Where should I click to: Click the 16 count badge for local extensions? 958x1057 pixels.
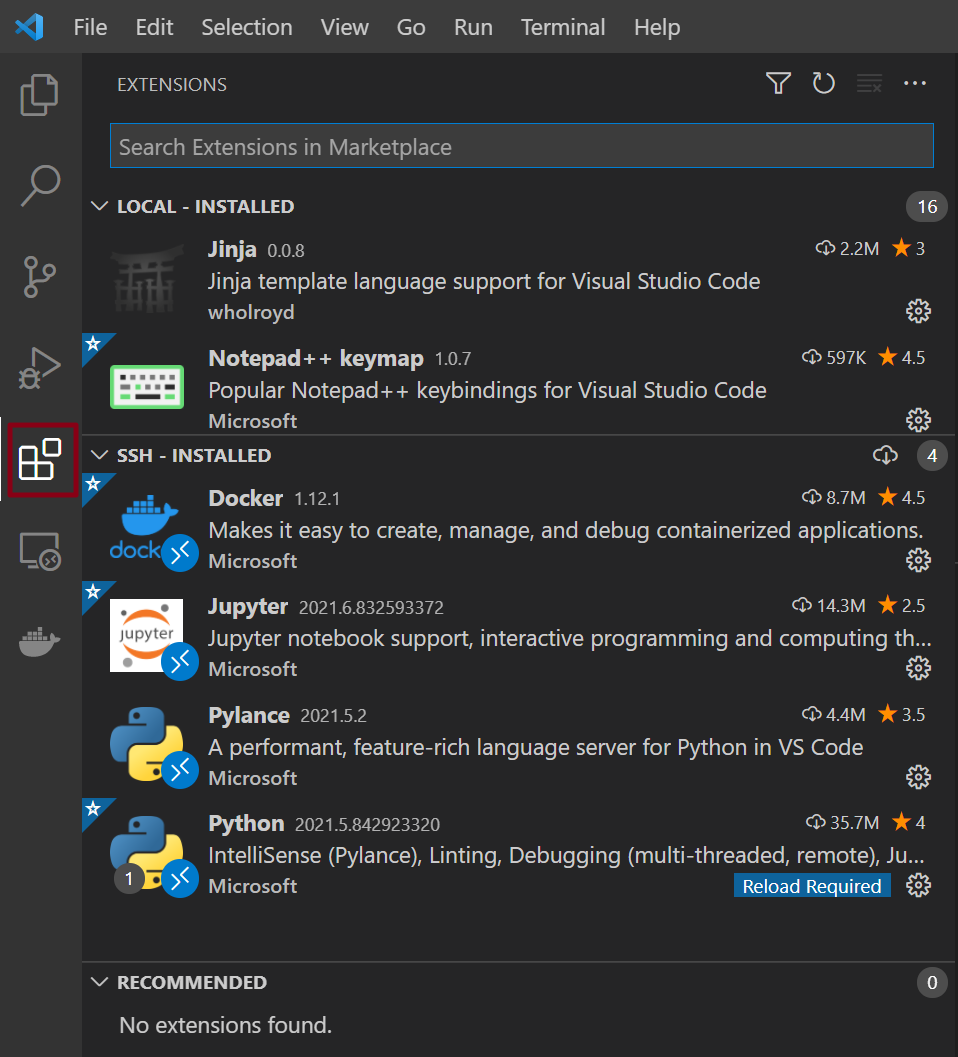[x=927, y=206]
